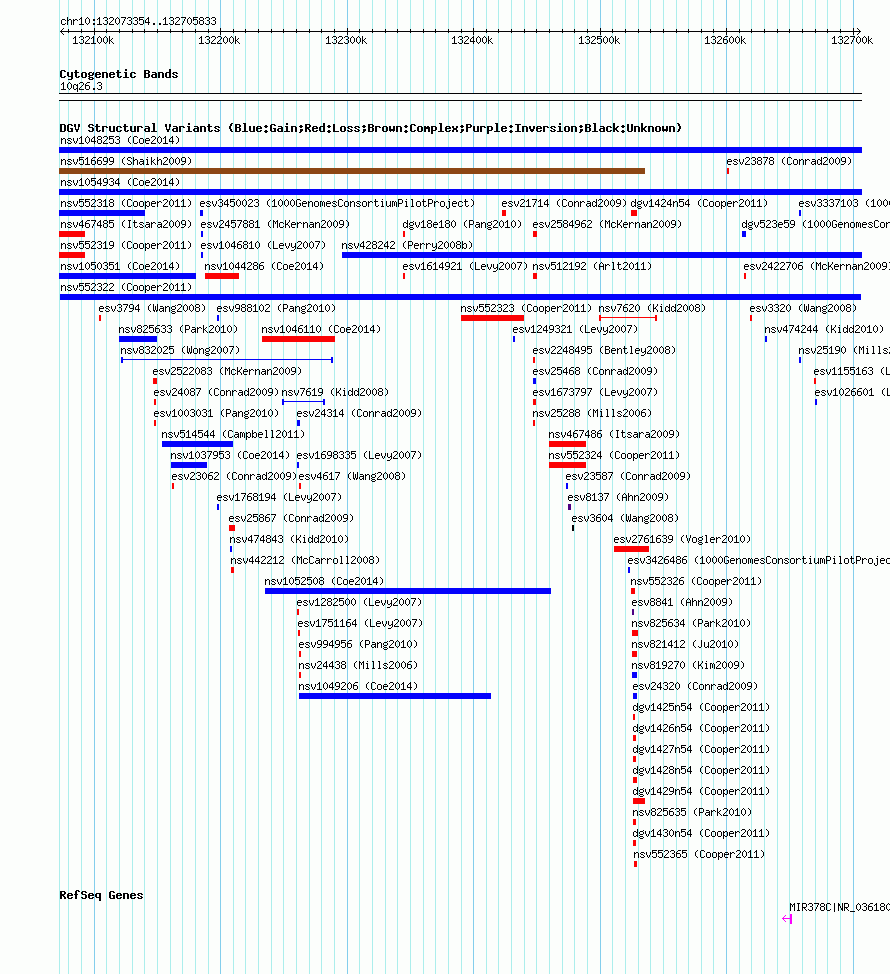
Task: Click the esv21714 (Conrad2009) label
Action: click(564, 203)
